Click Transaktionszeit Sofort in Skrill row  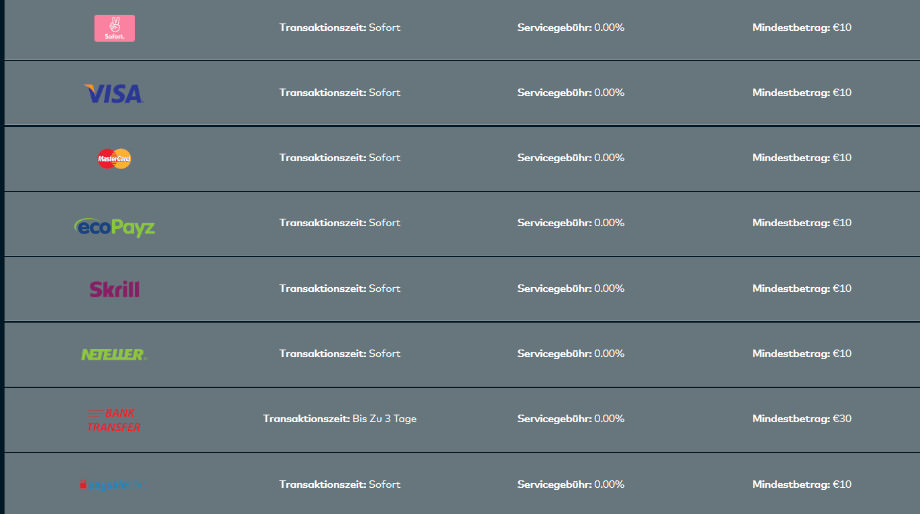(340, 288)
